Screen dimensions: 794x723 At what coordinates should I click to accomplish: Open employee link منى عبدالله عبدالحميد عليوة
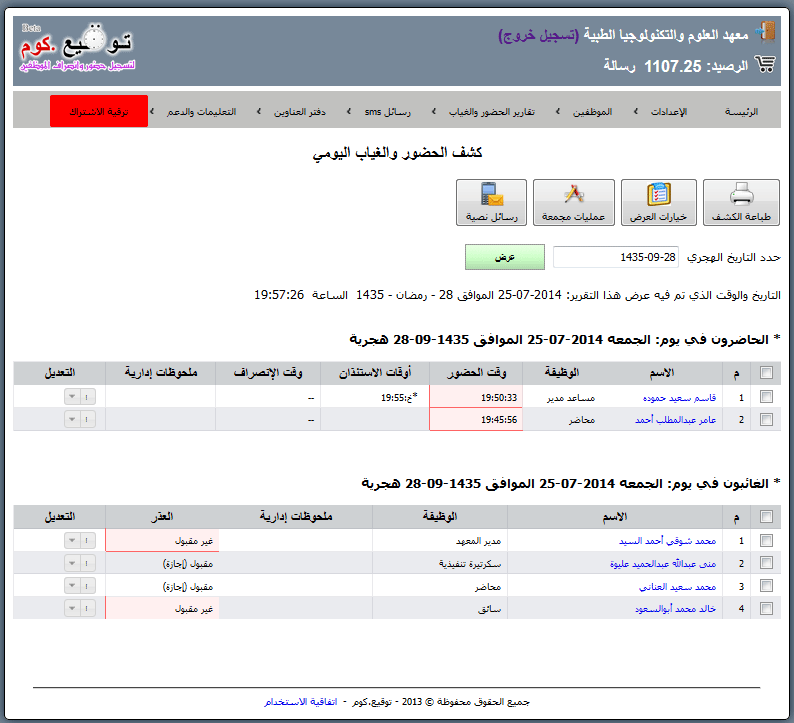[x=663, y=564]
